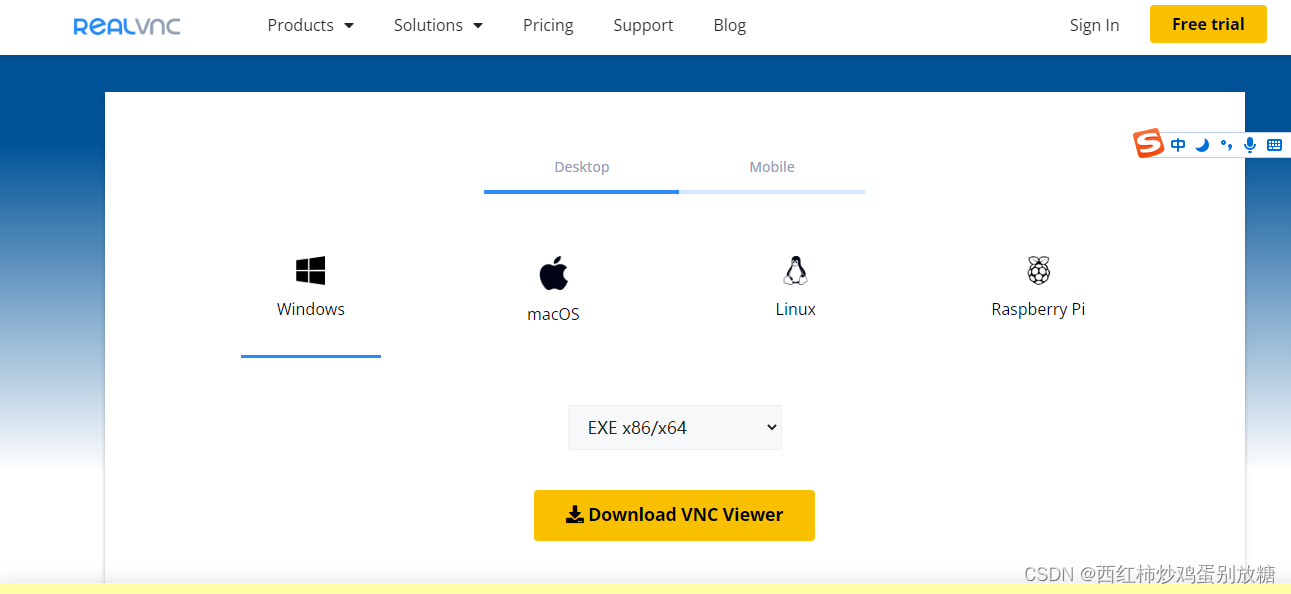Open the IME soft keyboard icon
Screen dimensions: 1291x594
pyautogui.click(x=1274, y=145)
